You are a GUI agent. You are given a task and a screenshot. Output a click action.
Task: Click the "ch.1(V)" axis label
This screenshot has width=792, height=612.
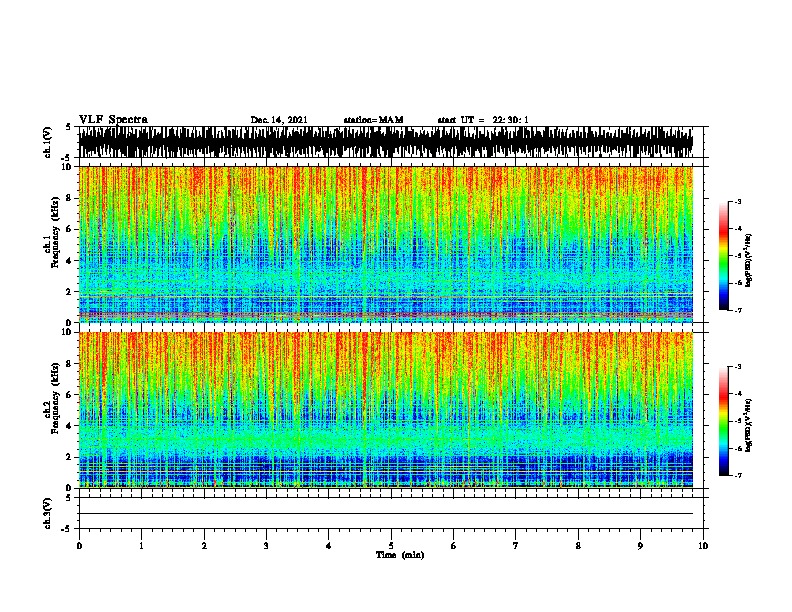click(48, 142)
